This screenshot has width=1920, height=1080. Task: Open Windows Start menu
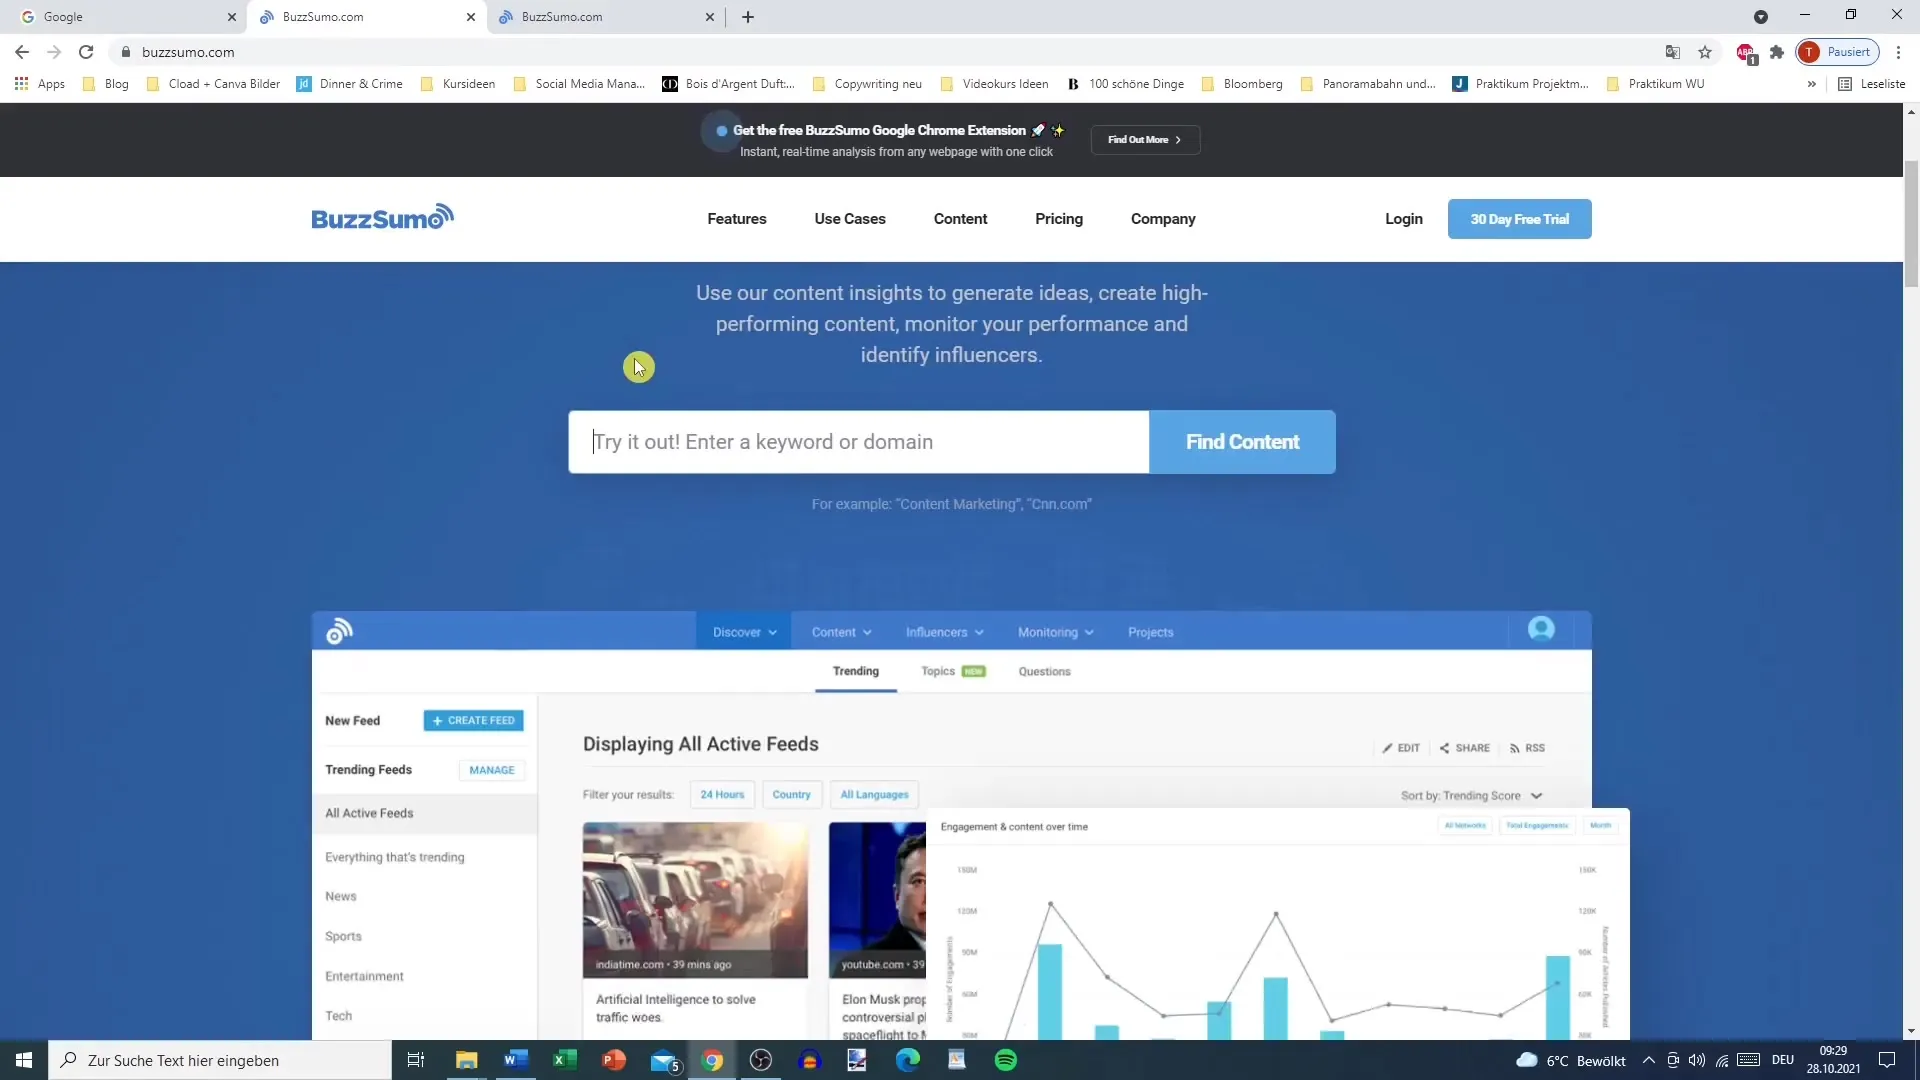click(x=24, y=1060)
